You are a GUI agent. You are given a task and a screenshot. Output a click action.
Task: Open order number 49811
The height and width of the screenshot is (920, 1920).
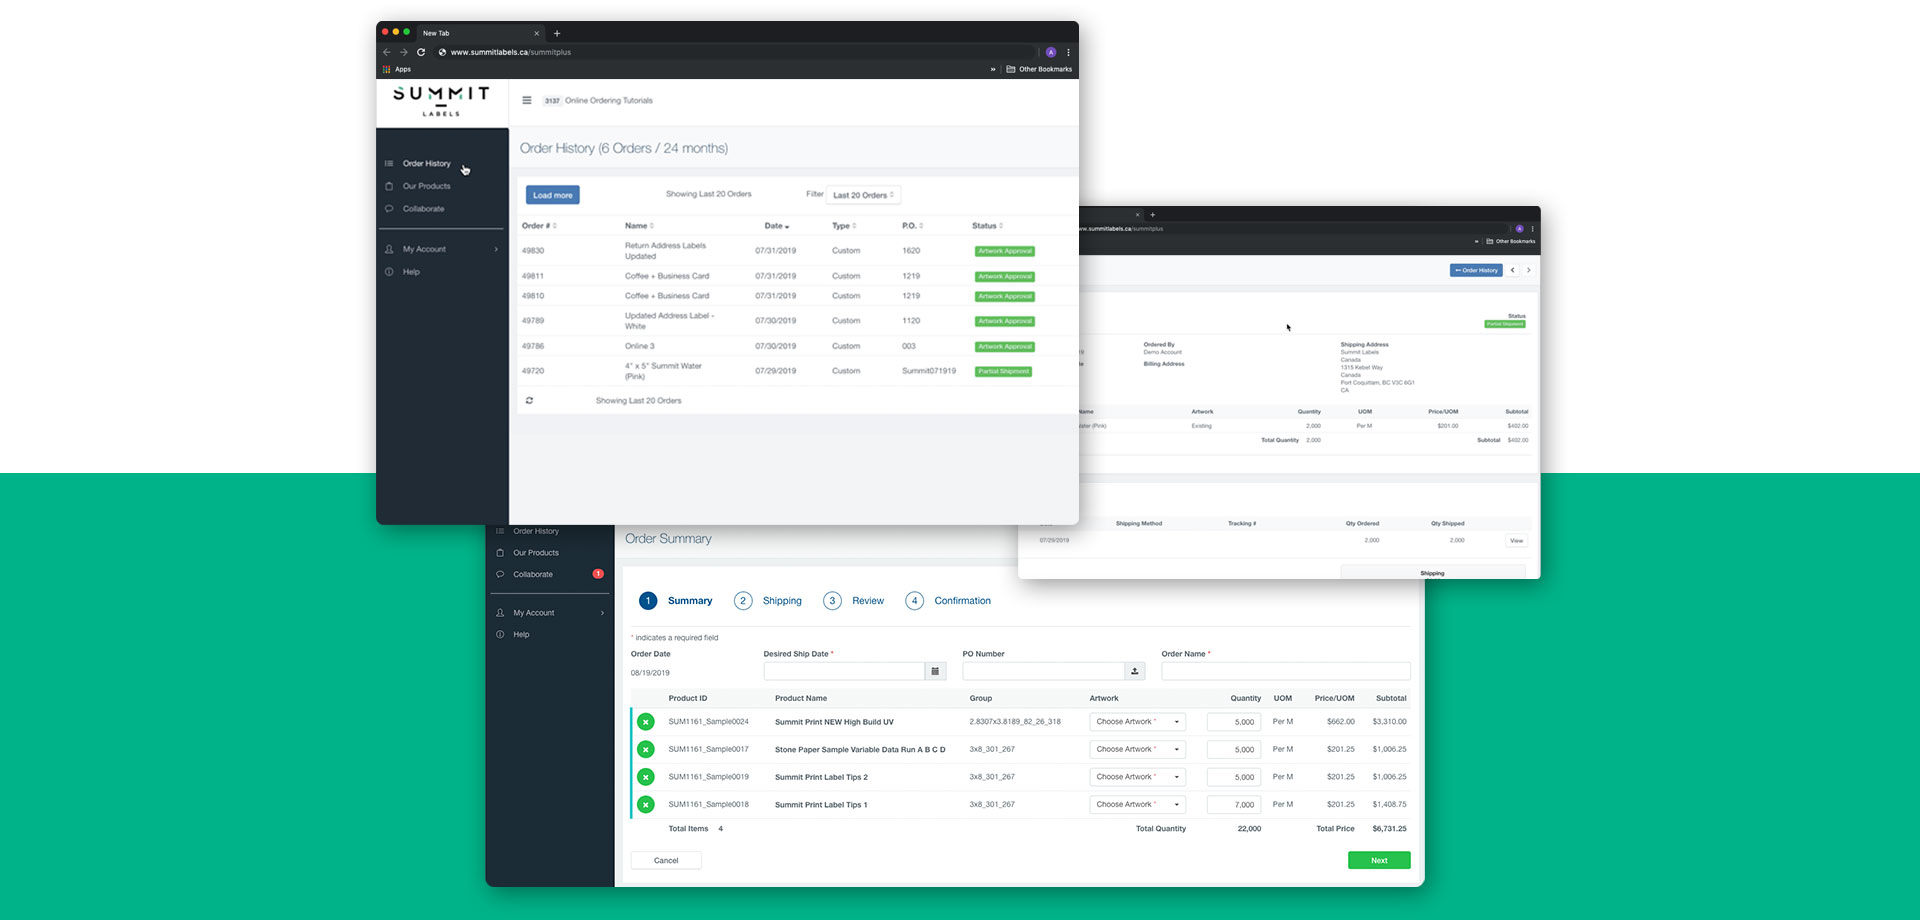point(533,276)
